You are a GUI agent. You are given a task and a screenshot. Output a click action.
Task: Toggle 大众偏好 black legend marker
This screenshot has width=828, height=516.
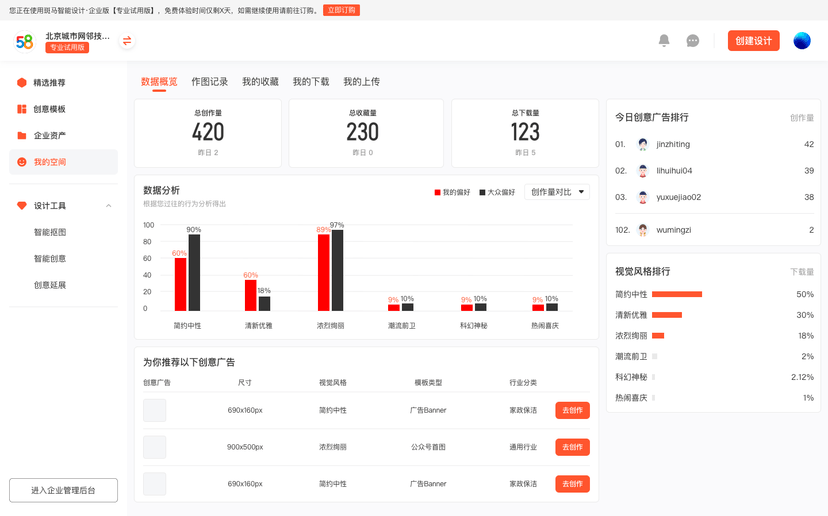482,192
